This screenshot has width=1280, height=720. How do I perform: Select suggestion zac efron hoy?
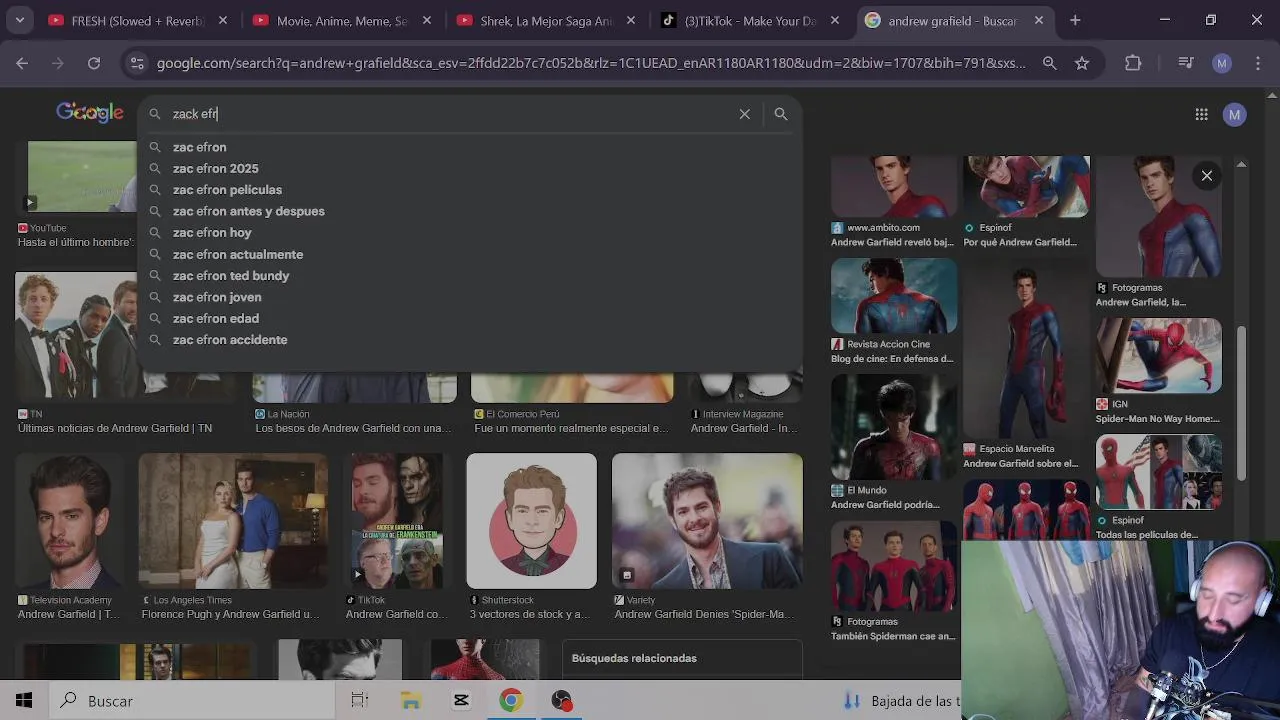click(x=469, y=233)
